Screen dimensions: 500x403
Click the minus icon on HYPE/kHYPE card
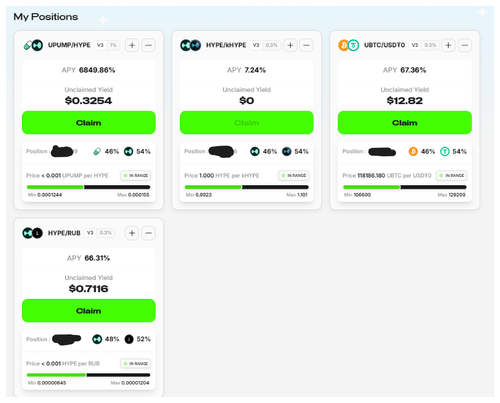tap(306, 45)
